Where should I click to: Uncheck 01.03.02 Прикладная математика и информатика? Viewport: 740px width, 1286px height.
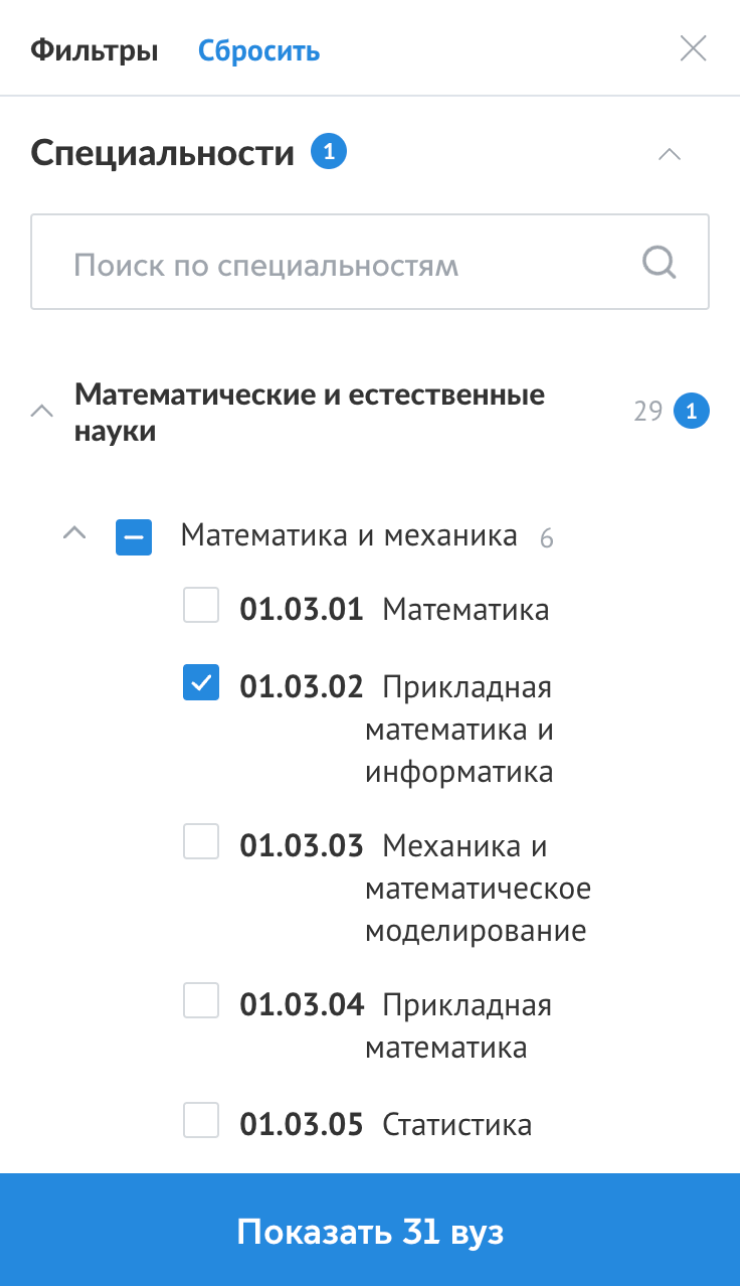pyautogui.click(x=201, y=684)
